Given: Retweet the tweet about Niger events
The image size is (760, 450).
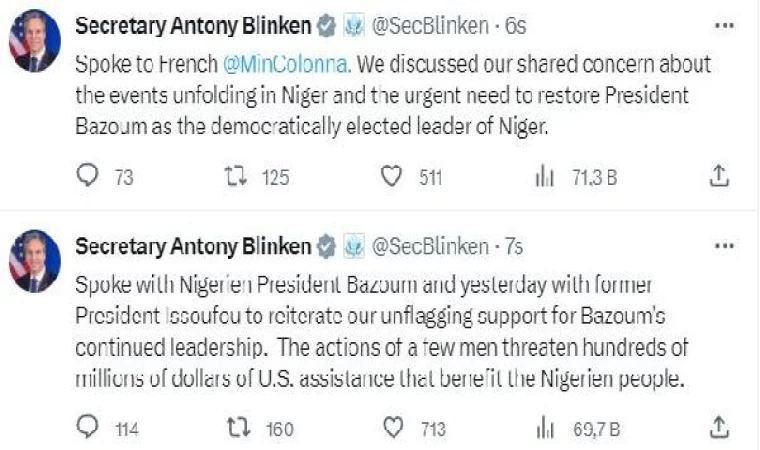Looking at the screenshot, I should (233, 177).
